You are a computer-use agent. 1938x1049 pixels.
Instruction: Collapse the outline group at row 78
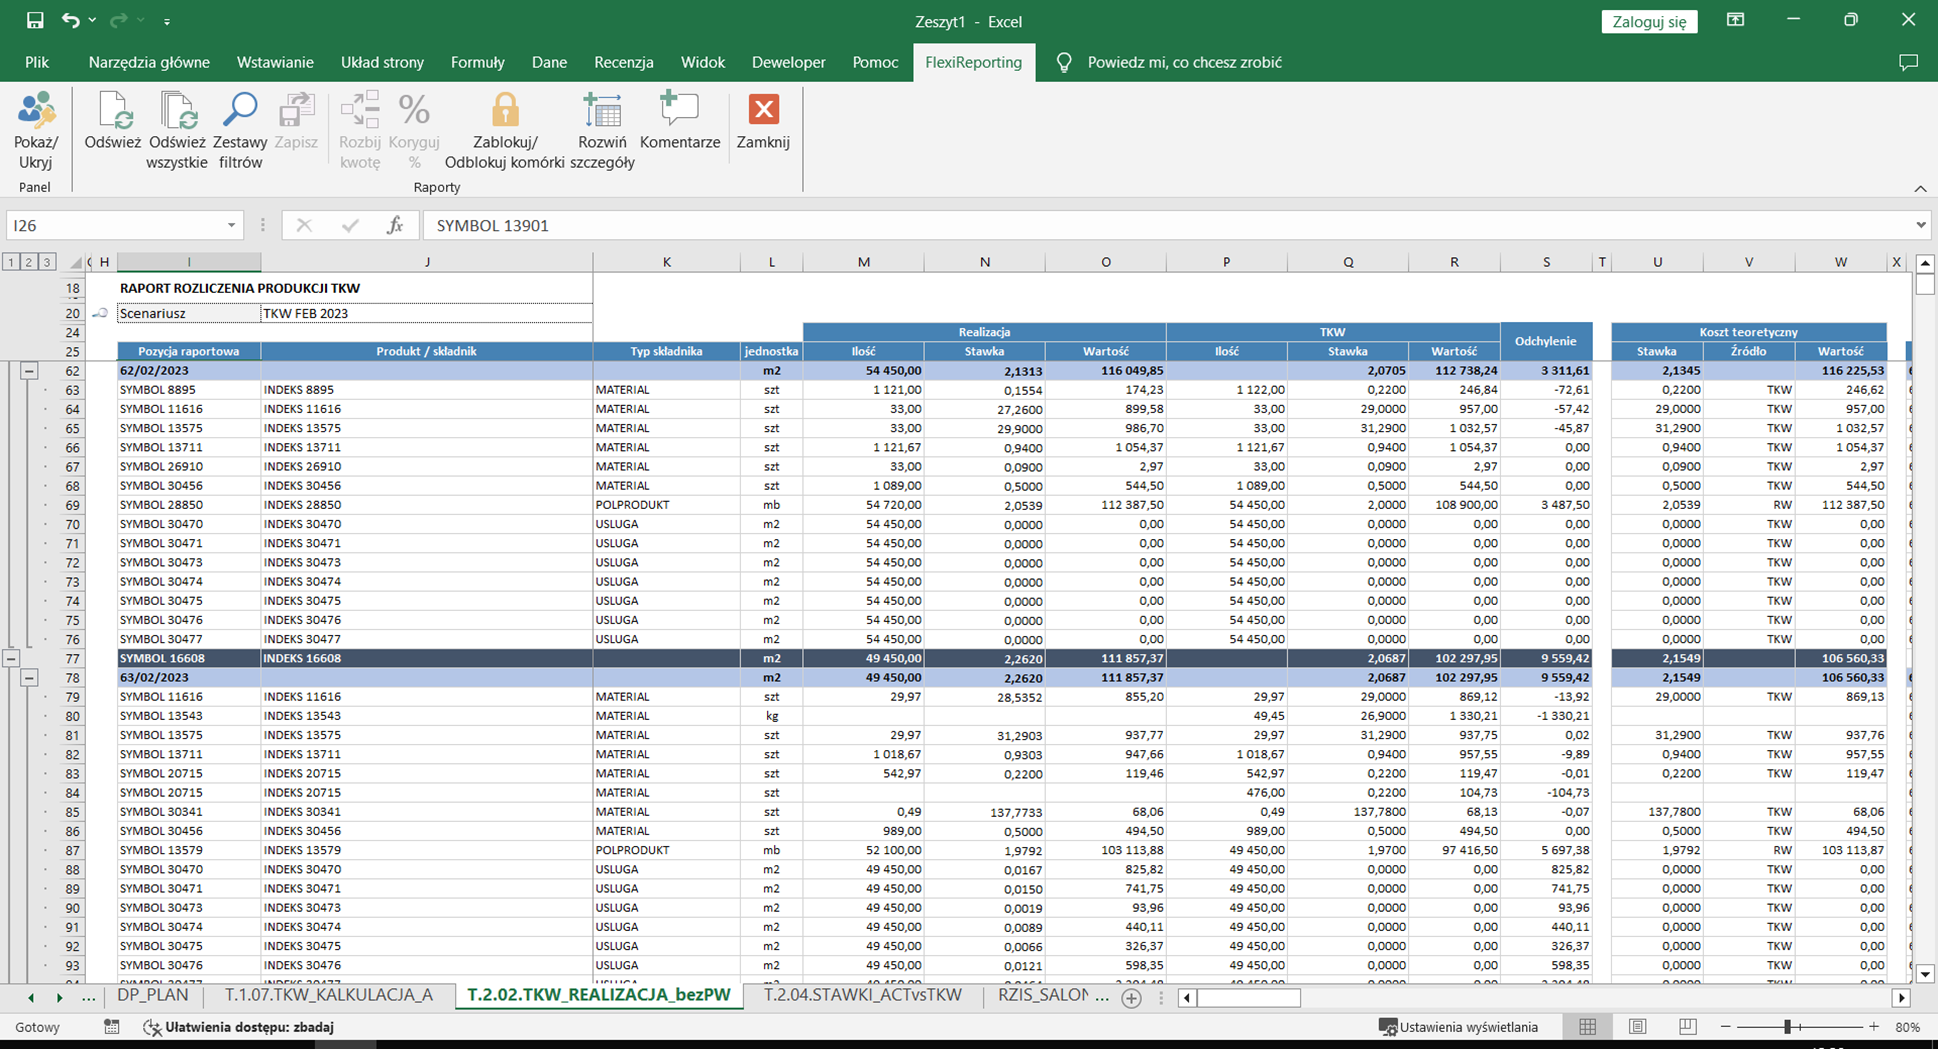29,678
